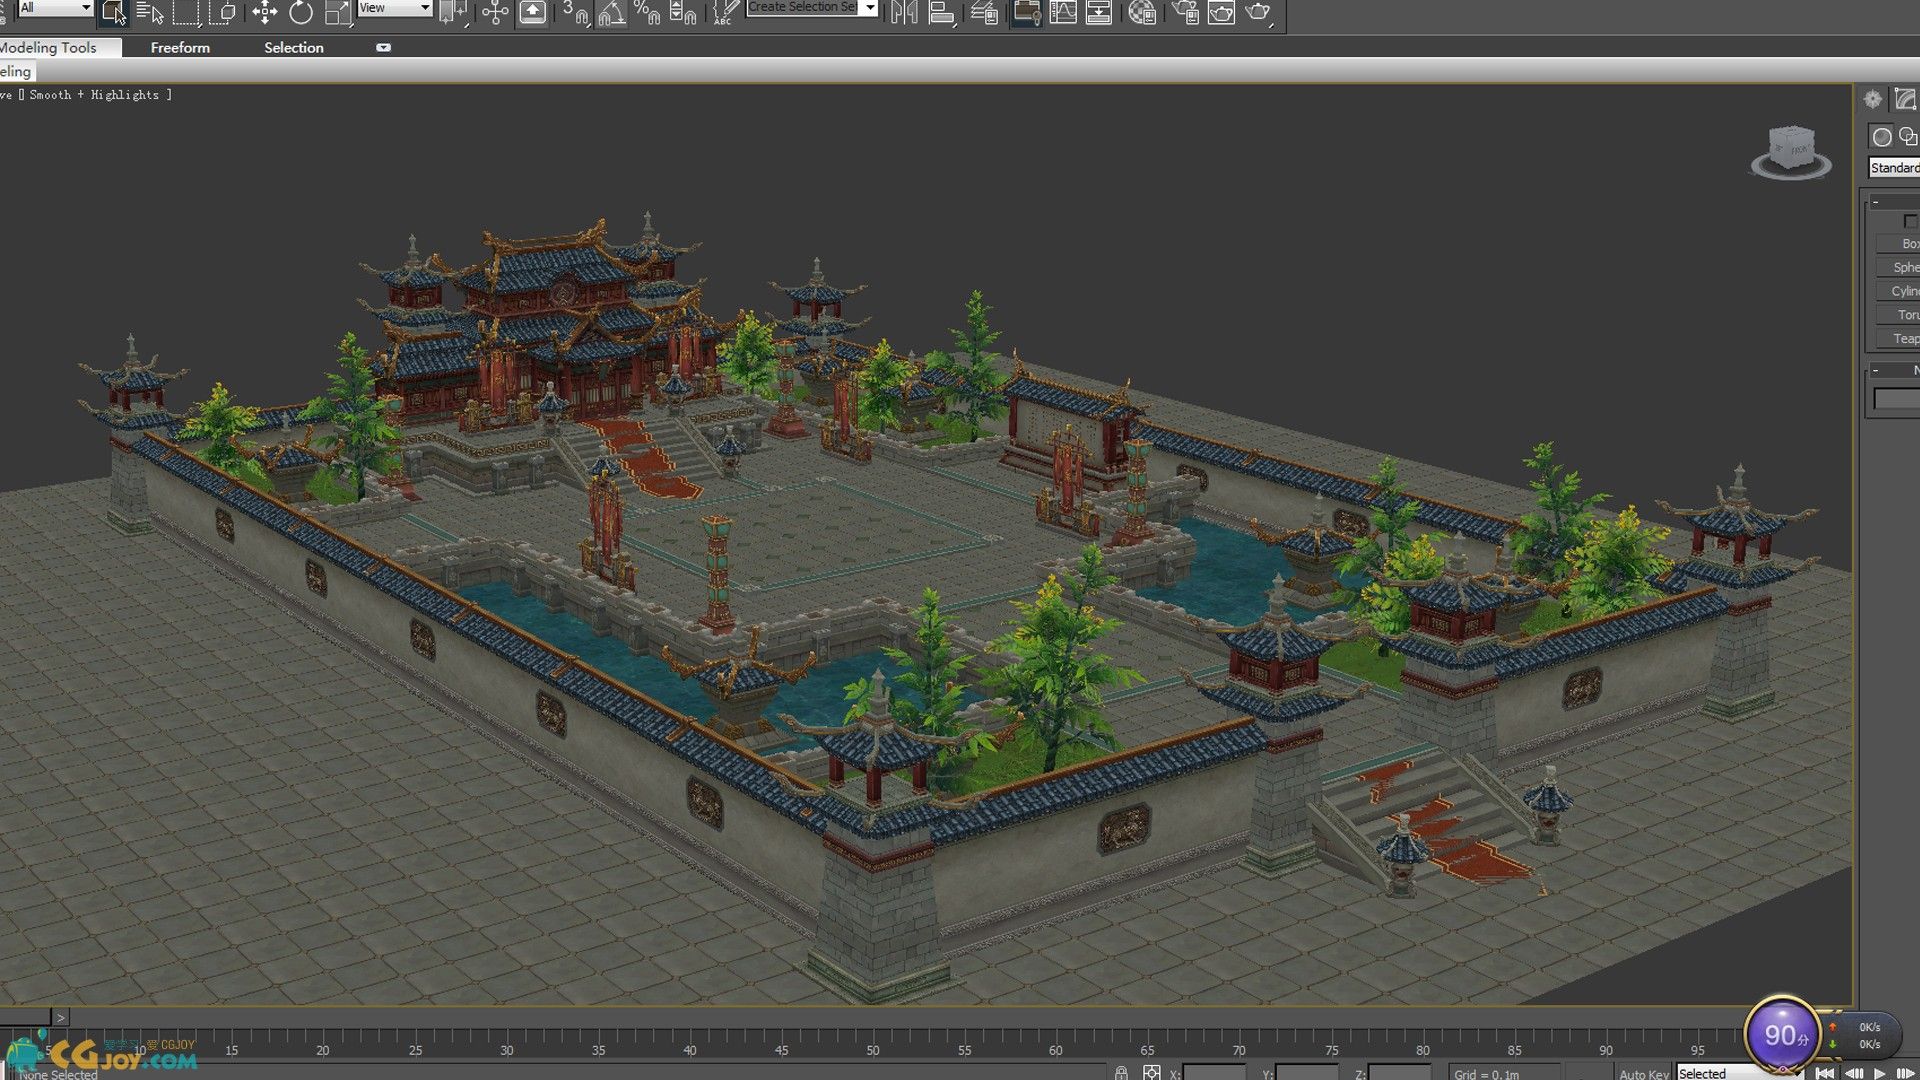Toggle the AutoGrid checkbox
Viewport: 1920px width, 1080px height.
1910,221
